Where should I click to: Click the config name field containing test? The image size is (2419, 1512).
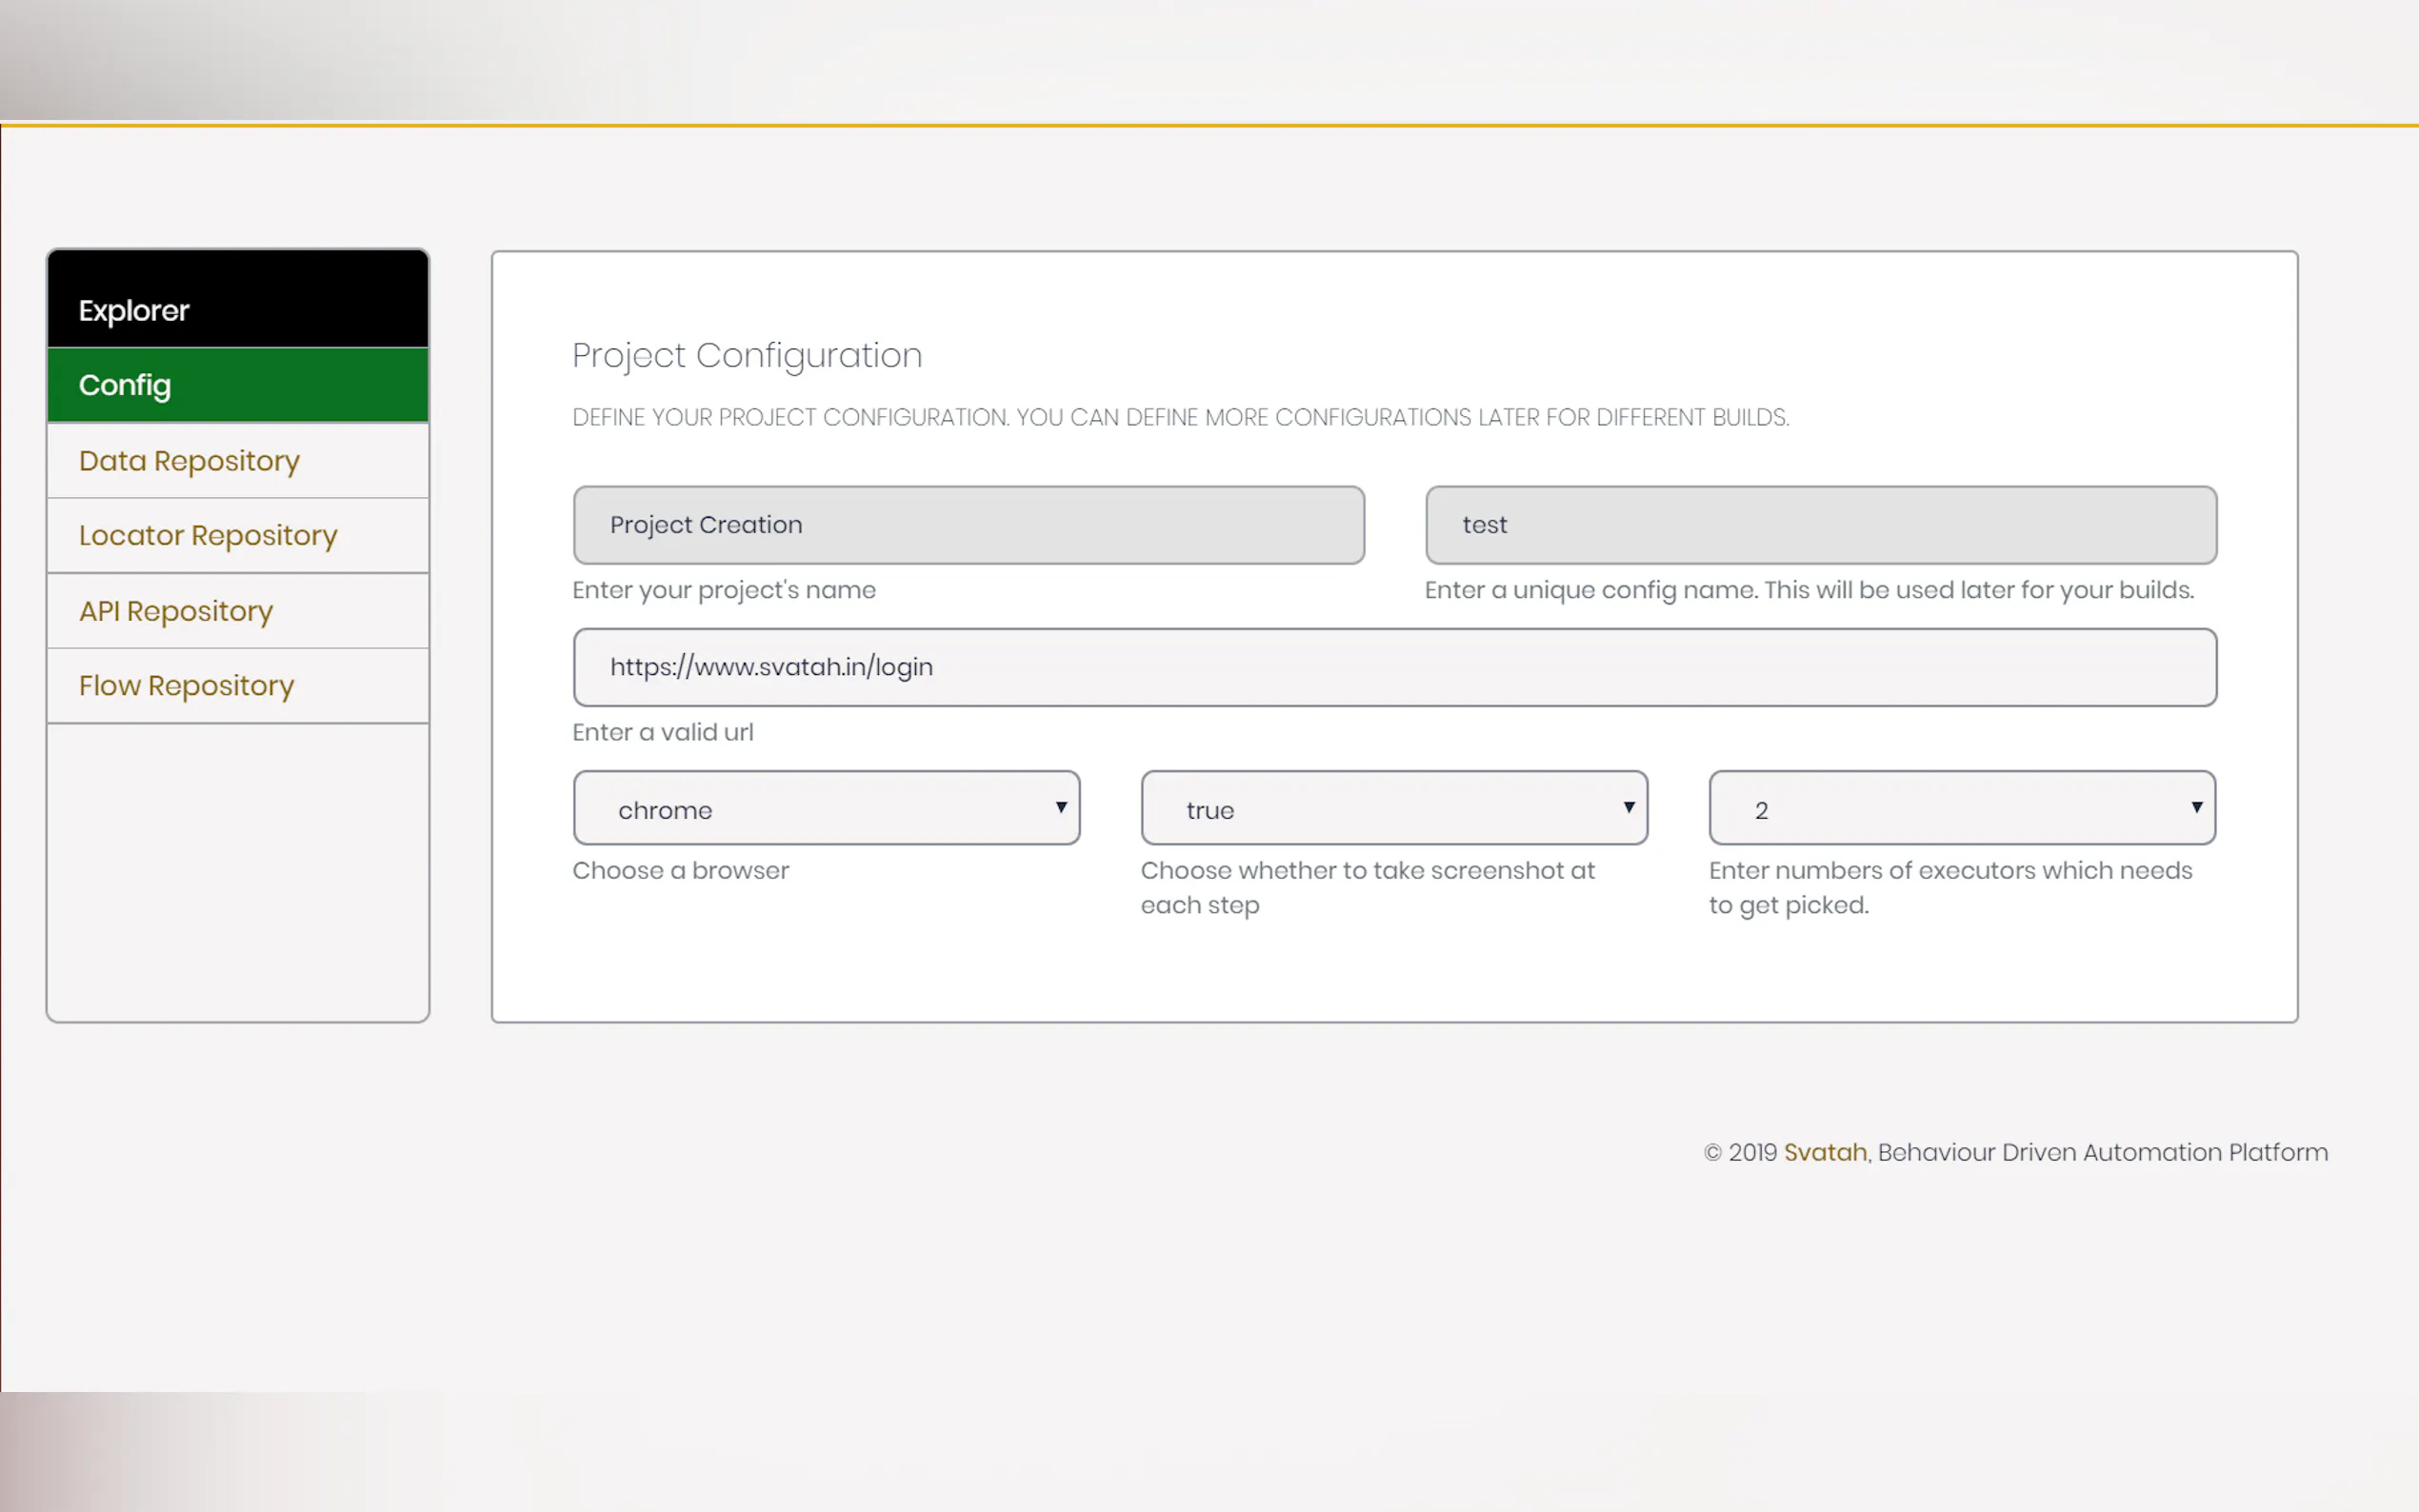pos(1819,525)
